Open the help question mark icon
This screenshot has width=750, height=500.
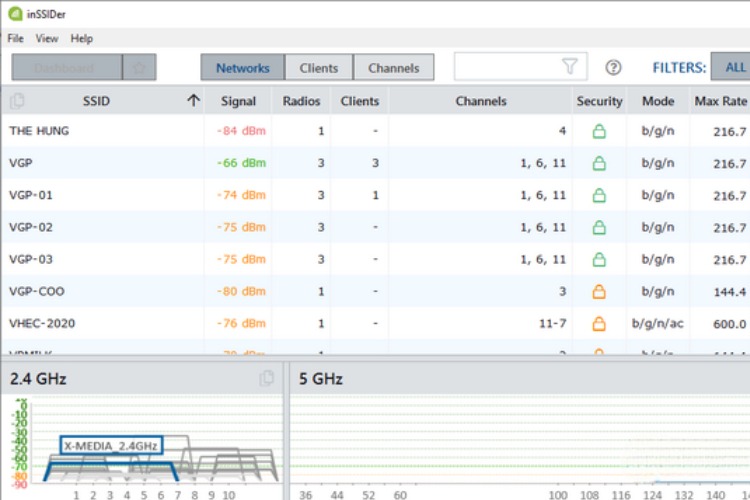[x=614, y=67]
